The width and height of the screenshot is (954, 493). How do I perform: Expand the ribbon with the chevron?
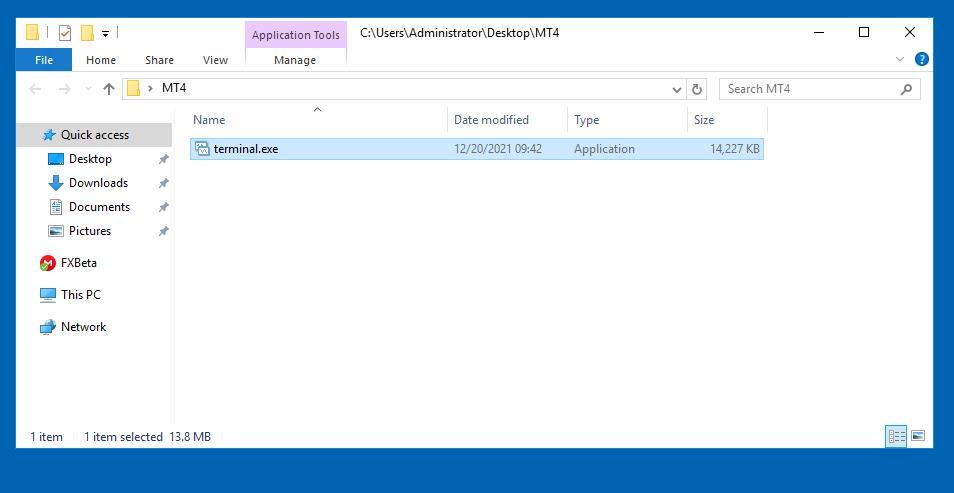pos(900,59)
